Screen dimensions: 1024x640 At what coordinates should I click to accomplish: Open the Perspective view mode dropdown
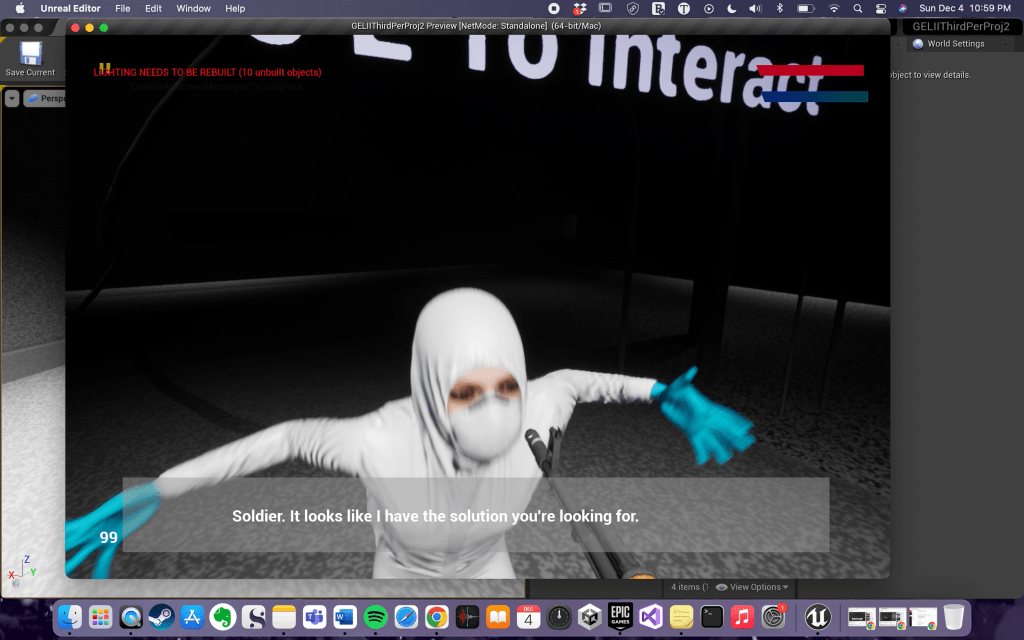pos(45,98)
